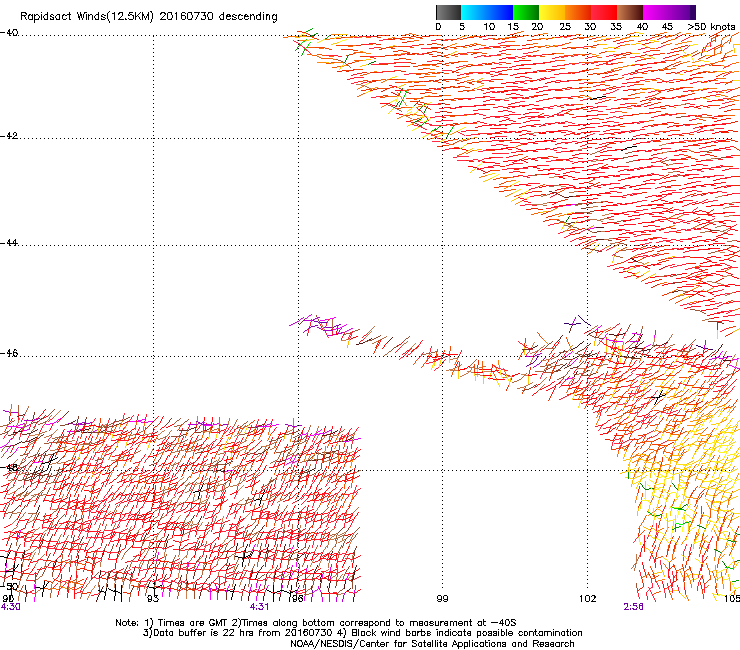
Task: Pick the brown 35-40 knots legend swatch
Action: point(630,12)
